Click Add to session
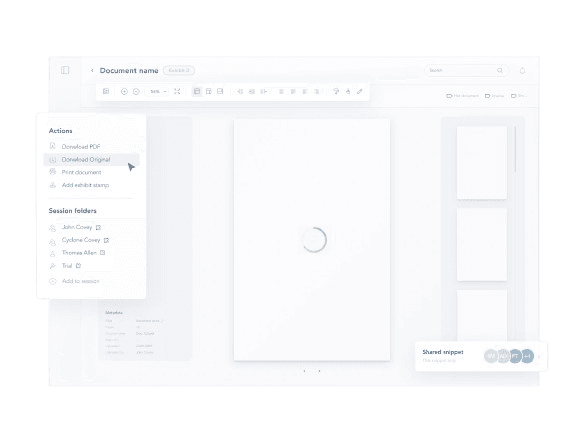This screenshot has height=433, width=577. (80, 281)
